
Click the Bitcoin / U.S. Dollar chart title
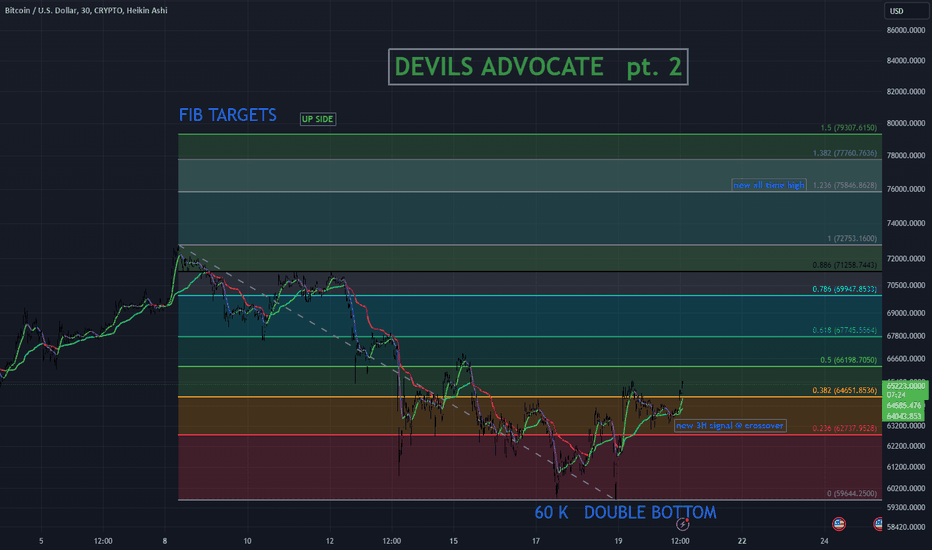point(86,10)
